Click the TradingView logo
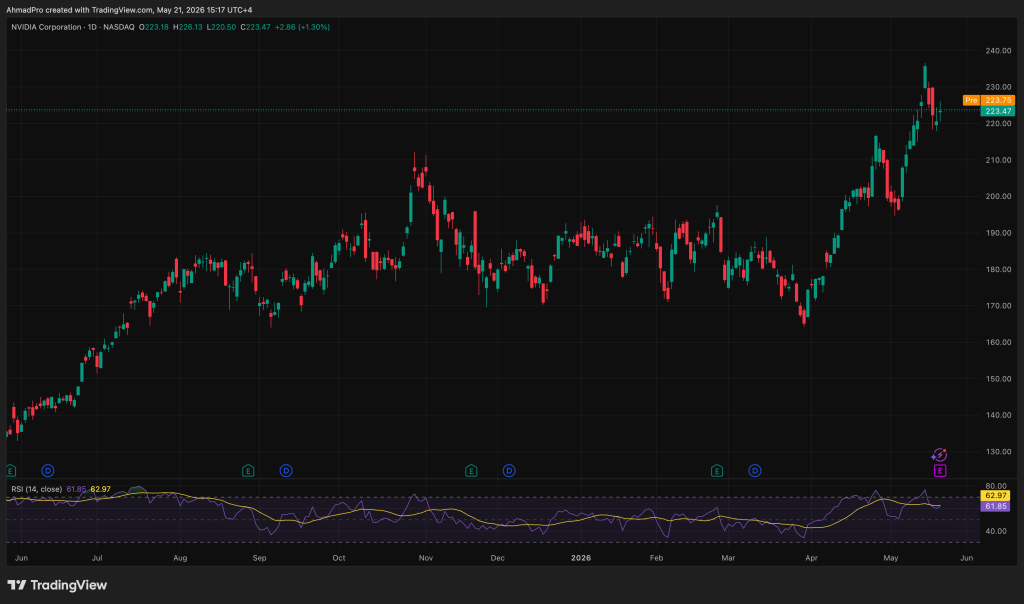The width and height of the screenshot is (1024, 604). pyautogui.click(x=57, y=585)
